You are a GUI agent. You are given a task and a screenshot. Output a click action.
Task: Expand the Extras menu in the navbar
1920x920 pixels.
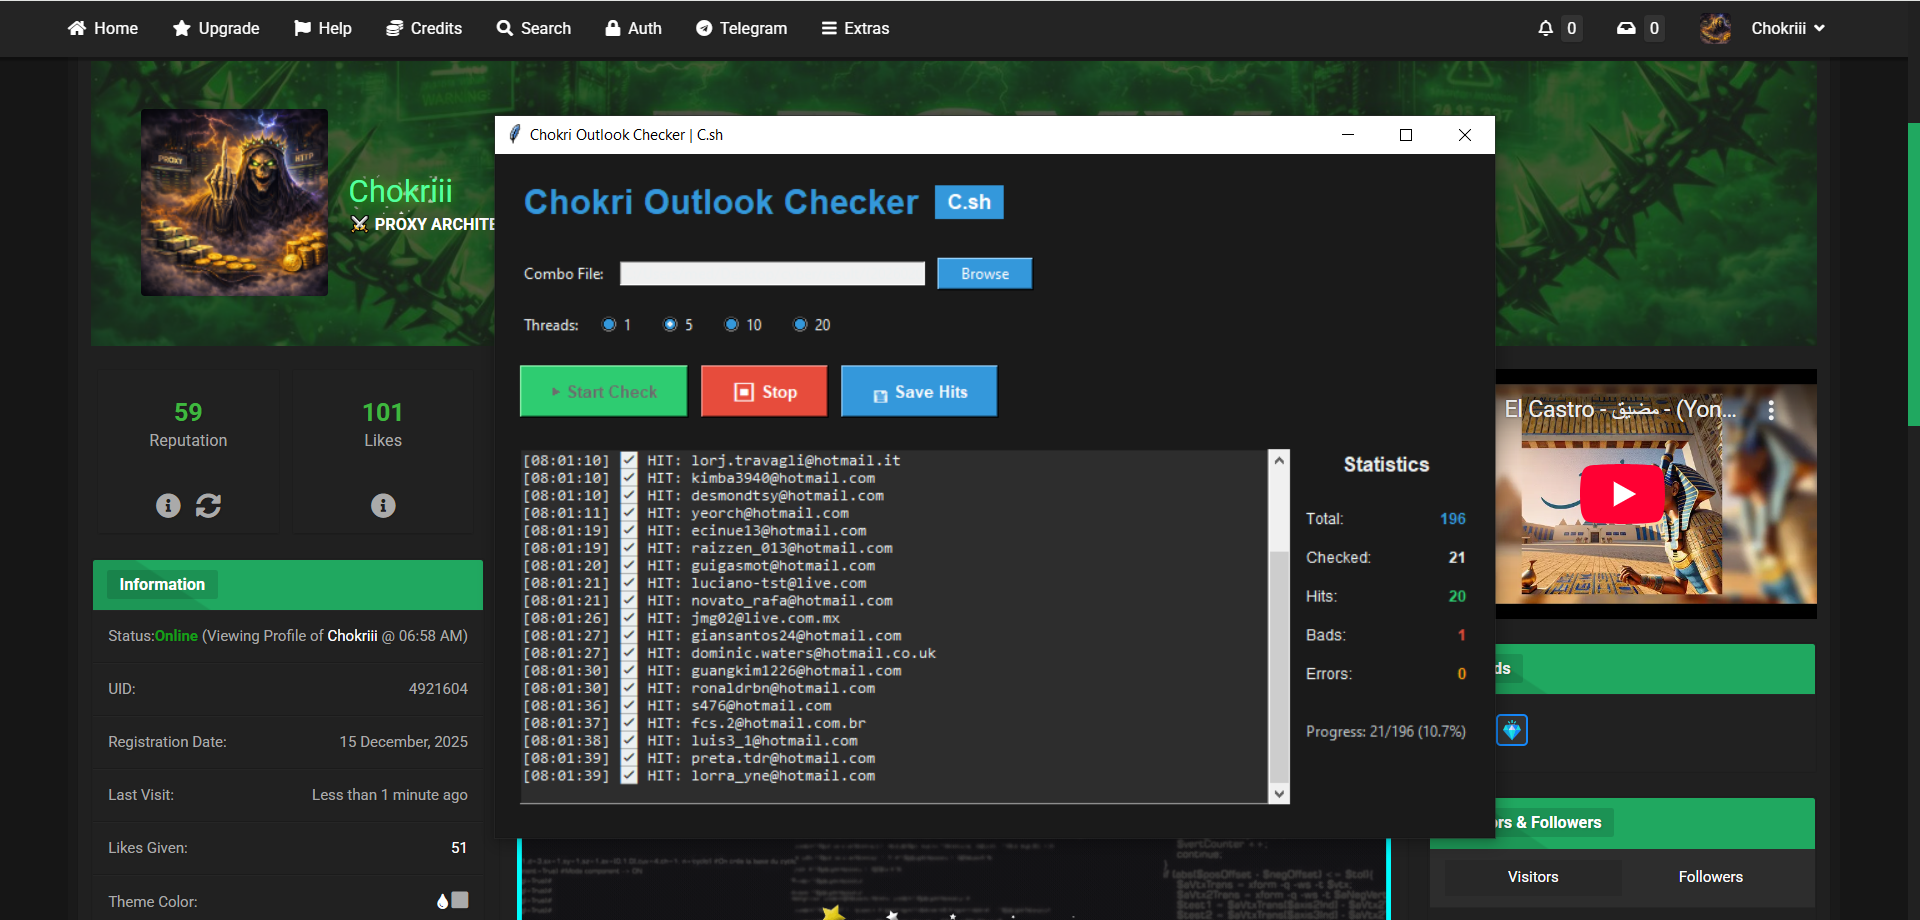(855, 28)
